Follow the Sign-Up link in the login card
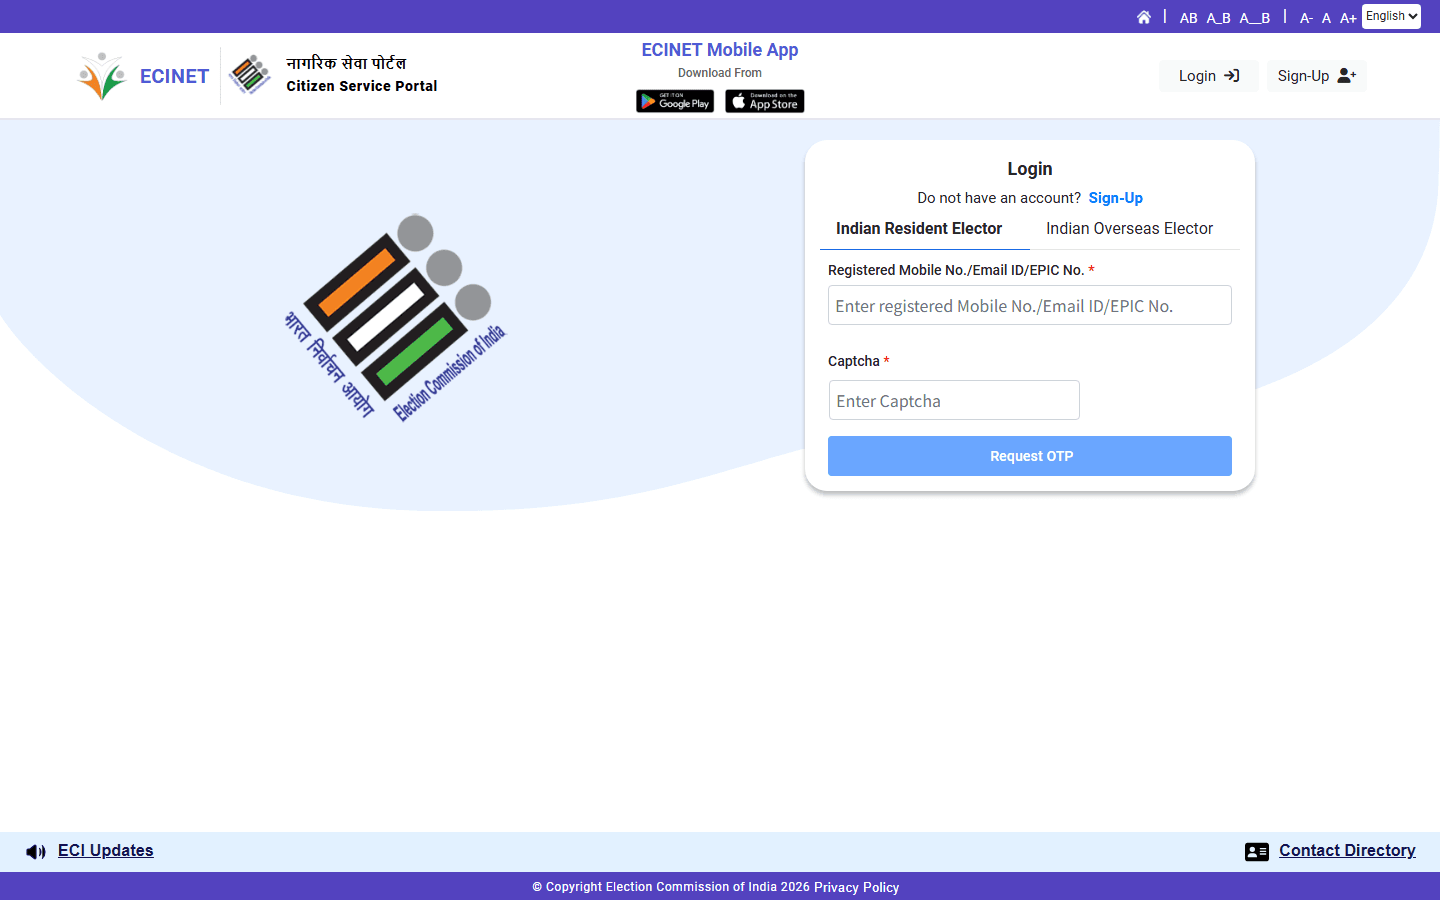 click(x=1115, y=198)
